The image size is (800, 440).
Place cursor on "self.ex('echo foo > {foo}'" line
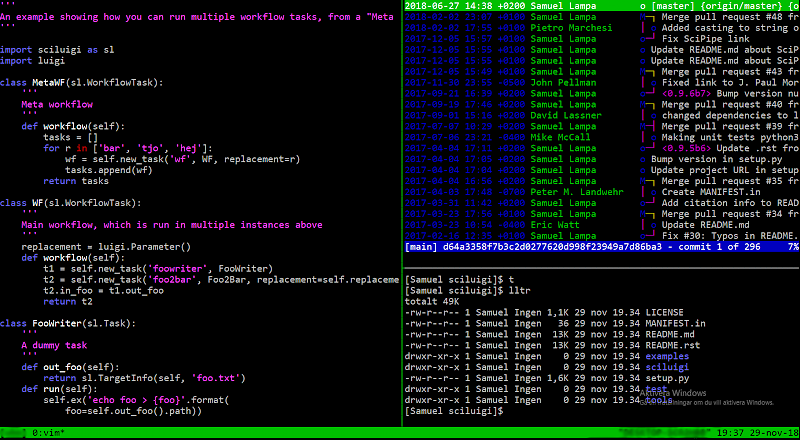click(x=136, y=400)
